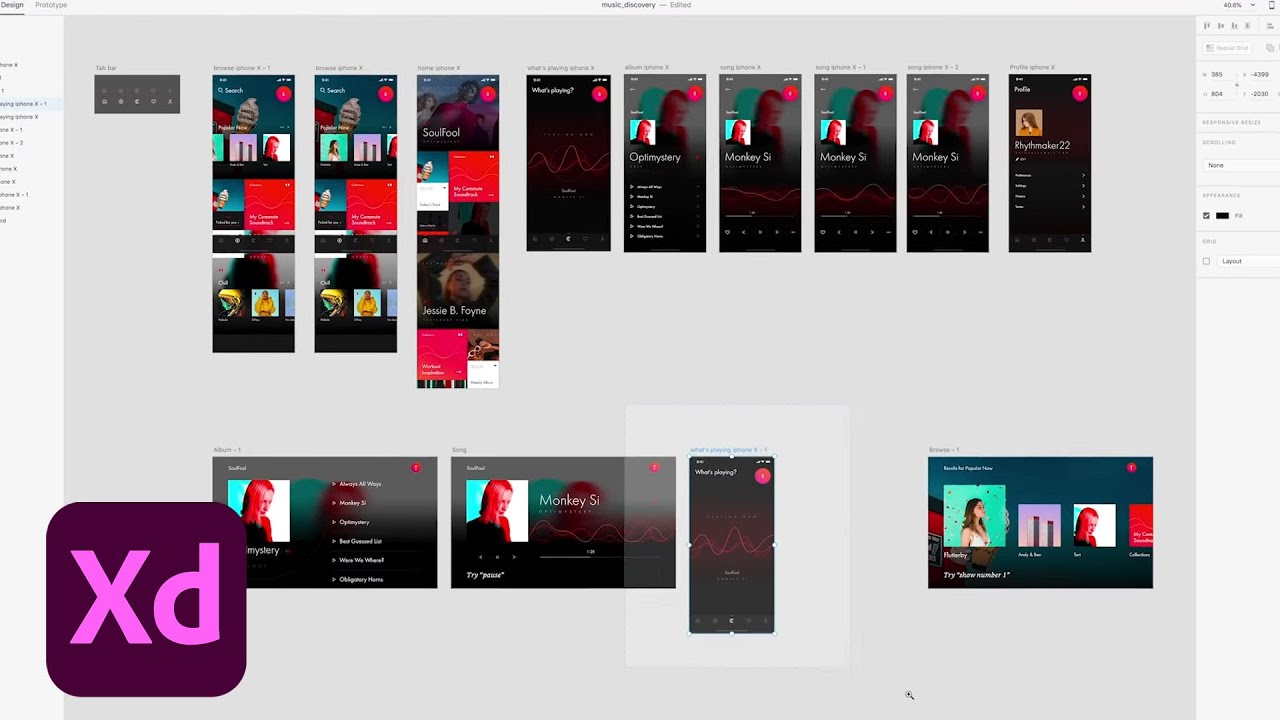Select the 'Tab bar' artboard label
1280x720 pixels.
pos(106,68)
